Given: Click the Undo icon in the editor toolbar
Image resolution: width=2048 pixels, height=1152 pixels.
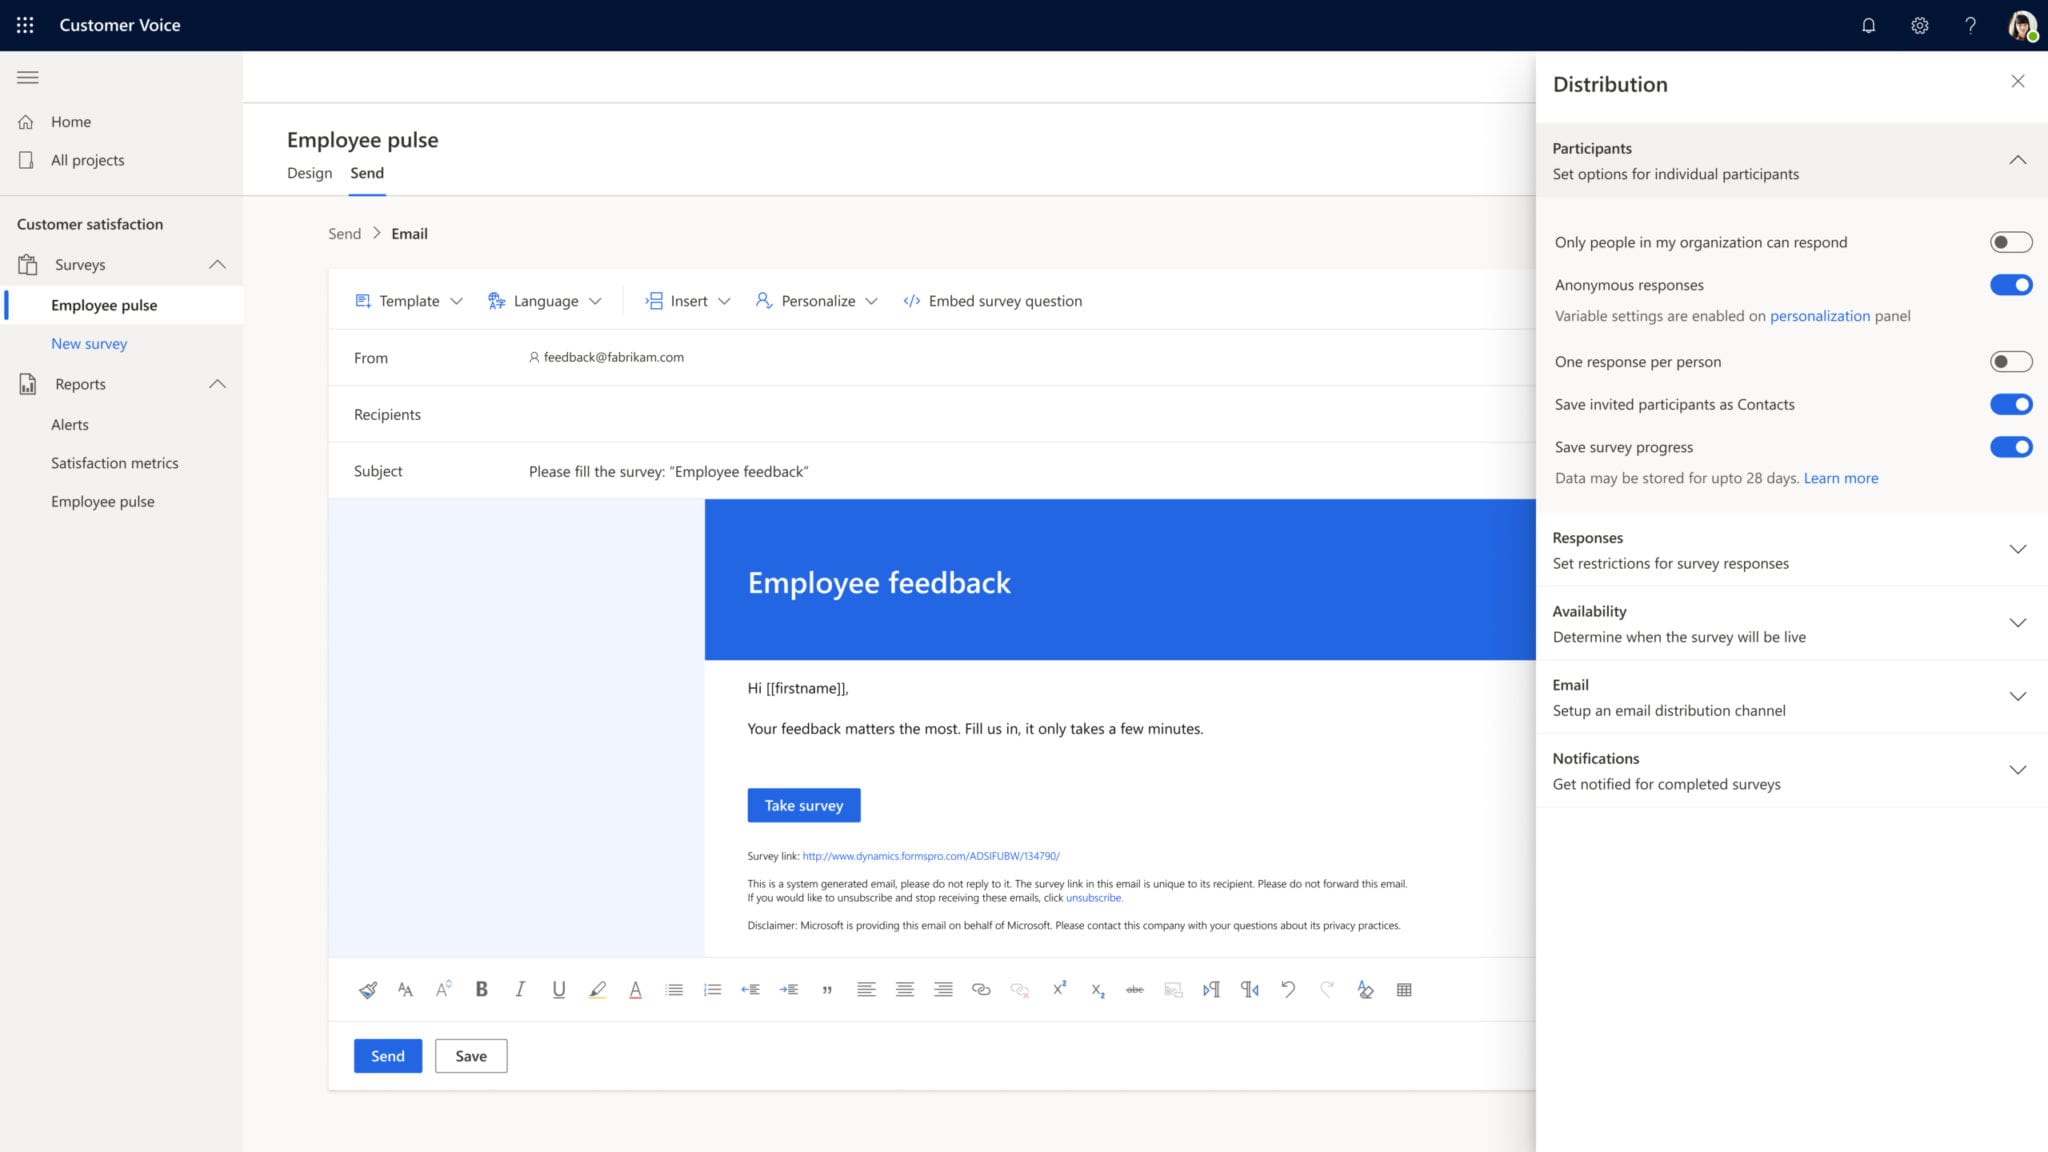Looking at the screenshot, I should pos(1288,989).
